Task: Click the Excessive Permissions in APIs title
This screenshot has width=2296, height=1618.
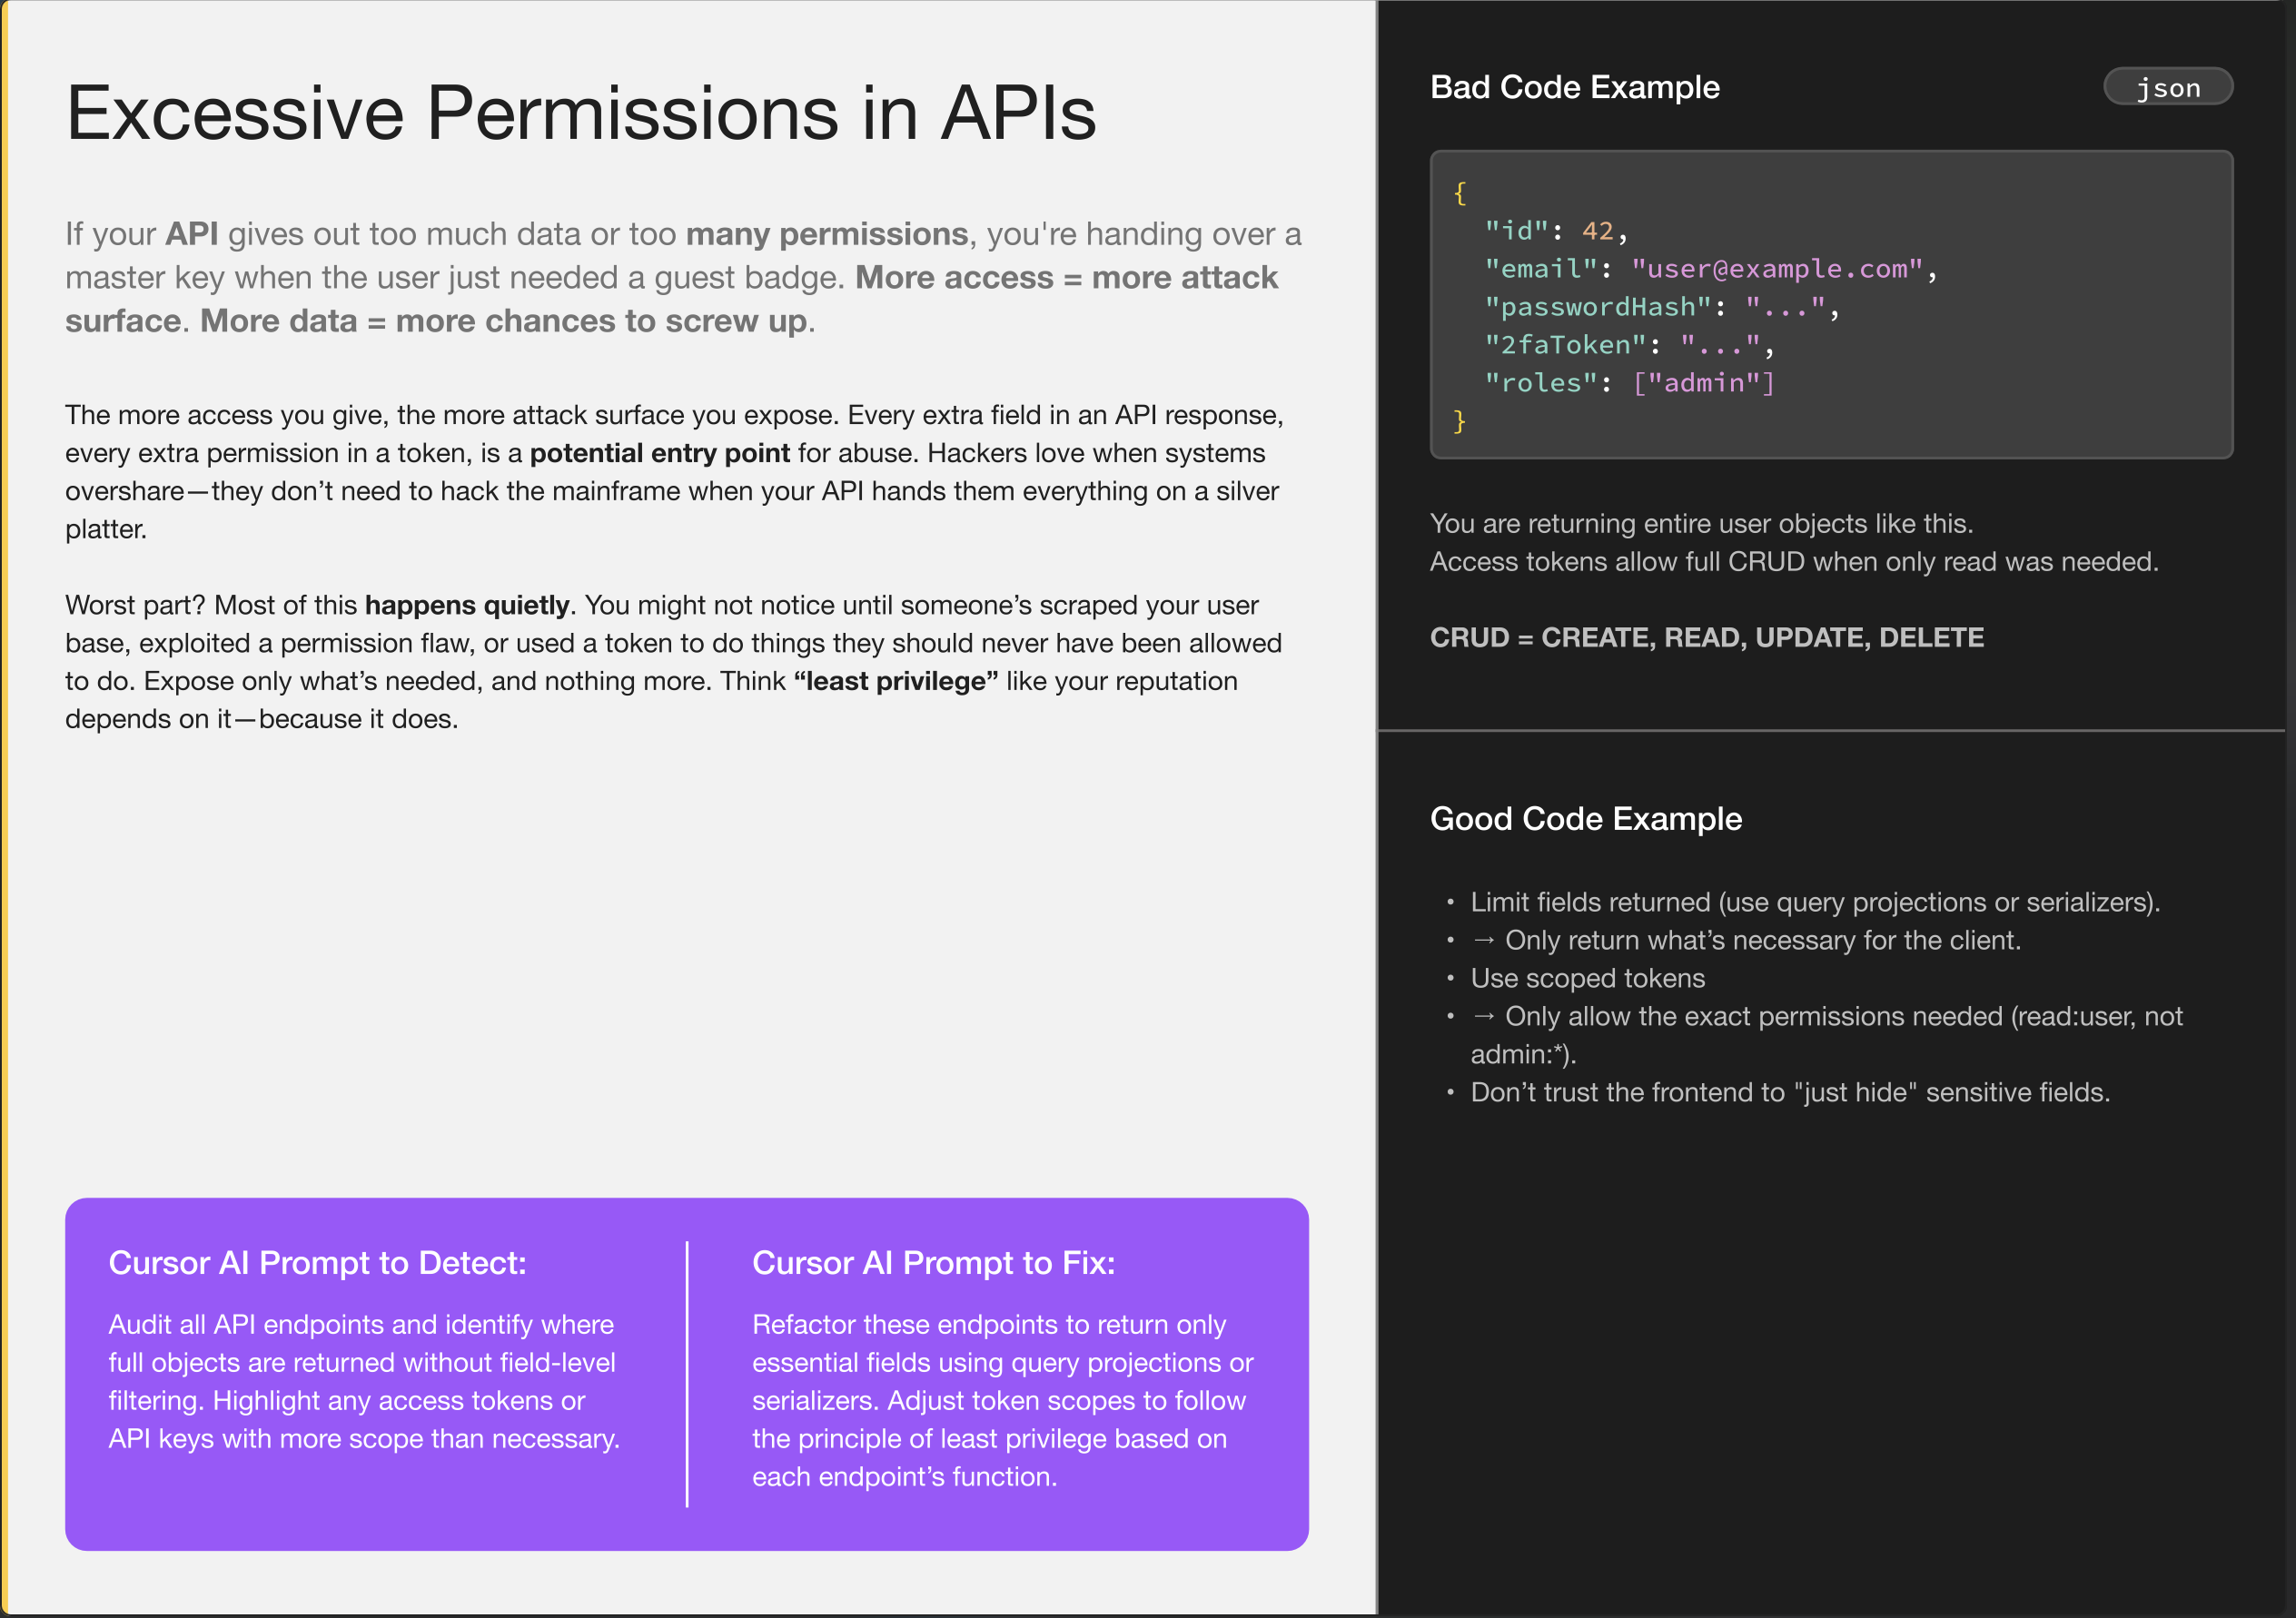Action: [581, 113]
